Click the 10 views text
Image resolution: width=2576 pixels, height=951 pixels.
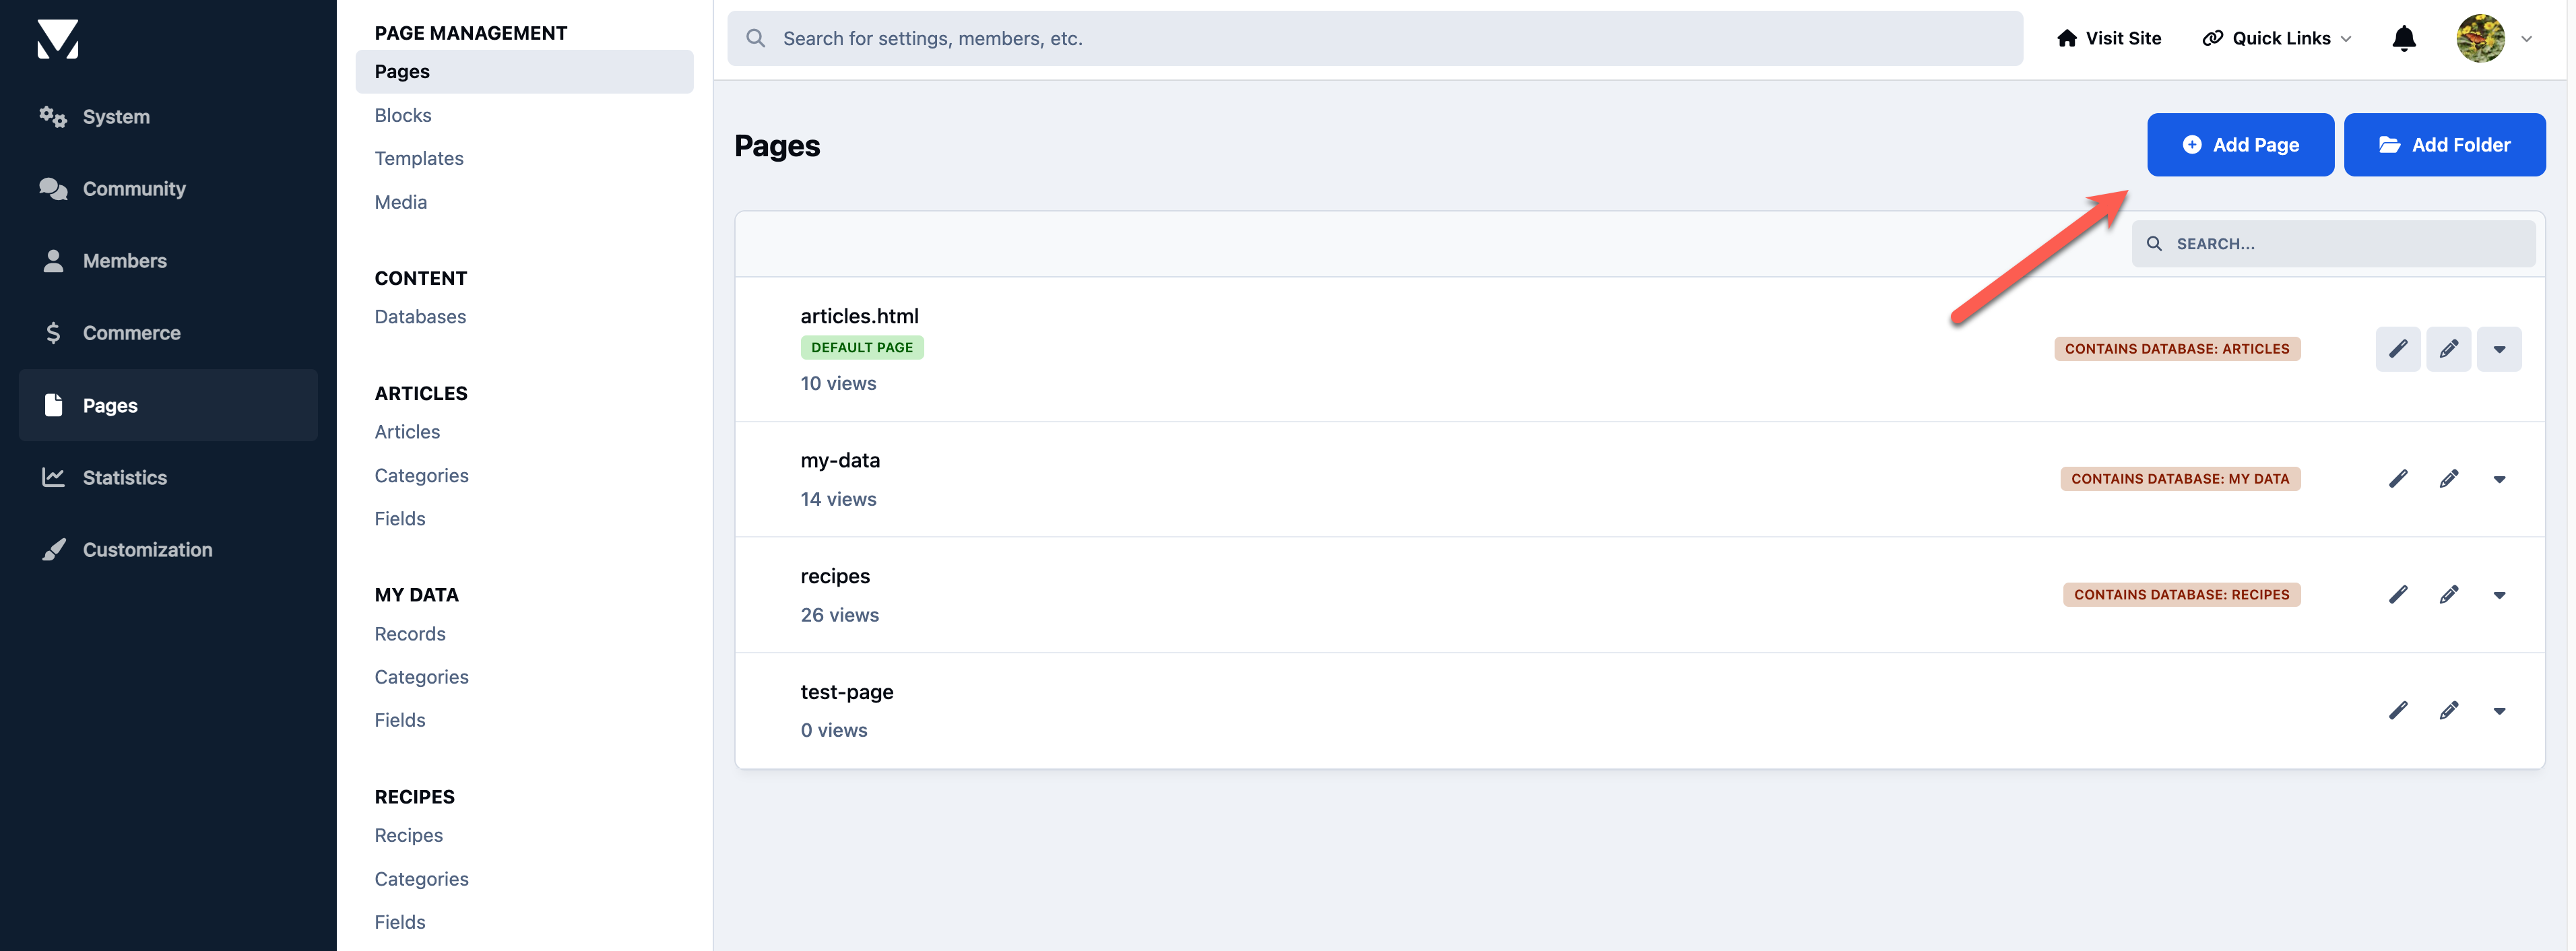point(838,384)
